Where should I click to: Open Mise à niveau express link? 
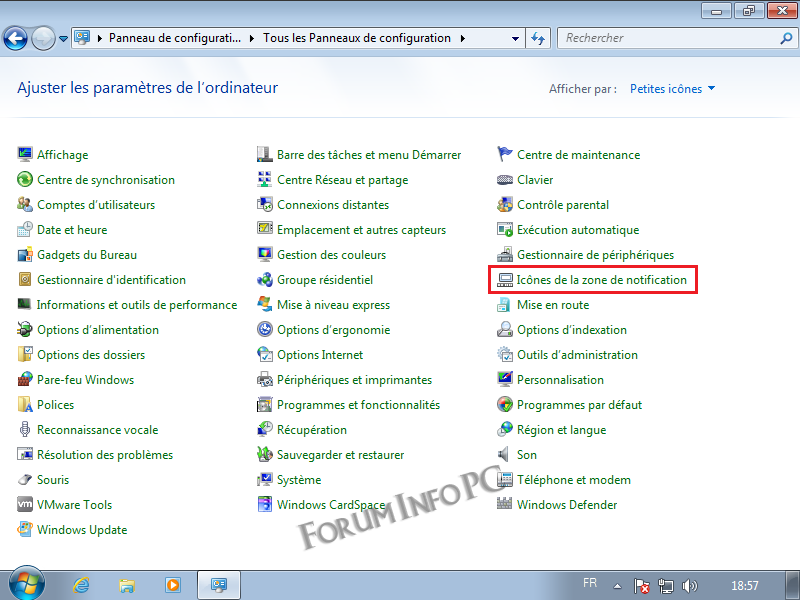(334, 305)
